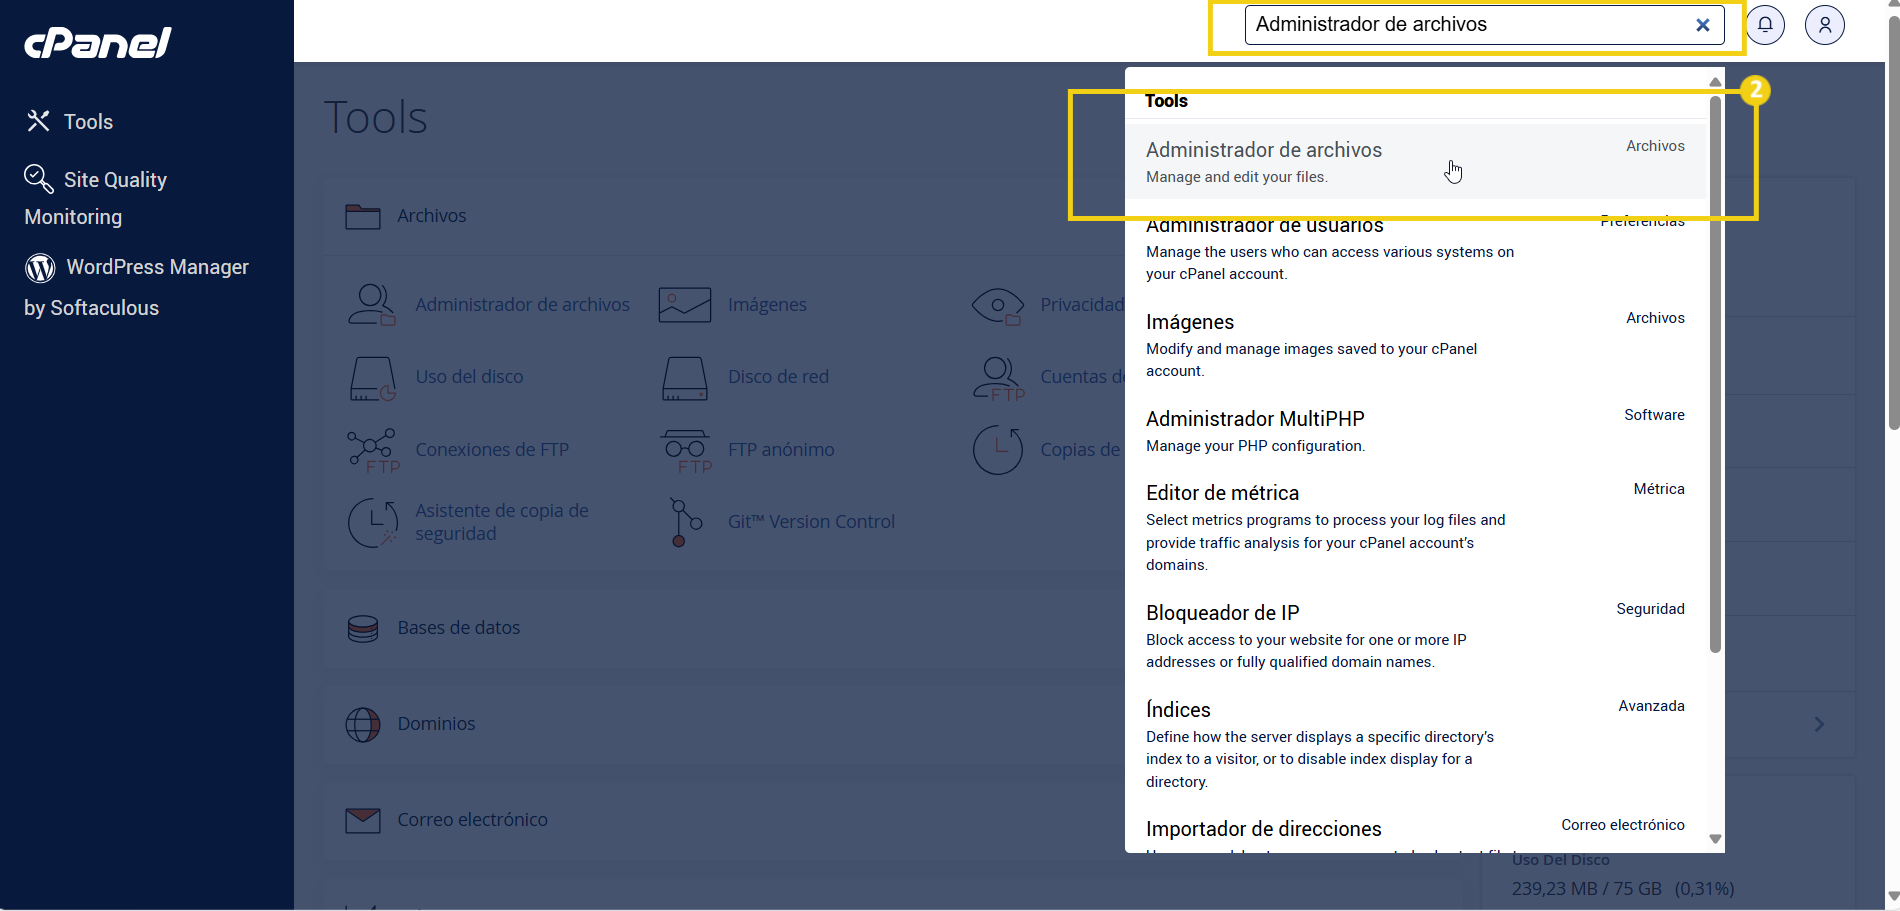Open Tools in the sidebar
The height and width of the screenshot is (911, 1900).
(88, 122)
